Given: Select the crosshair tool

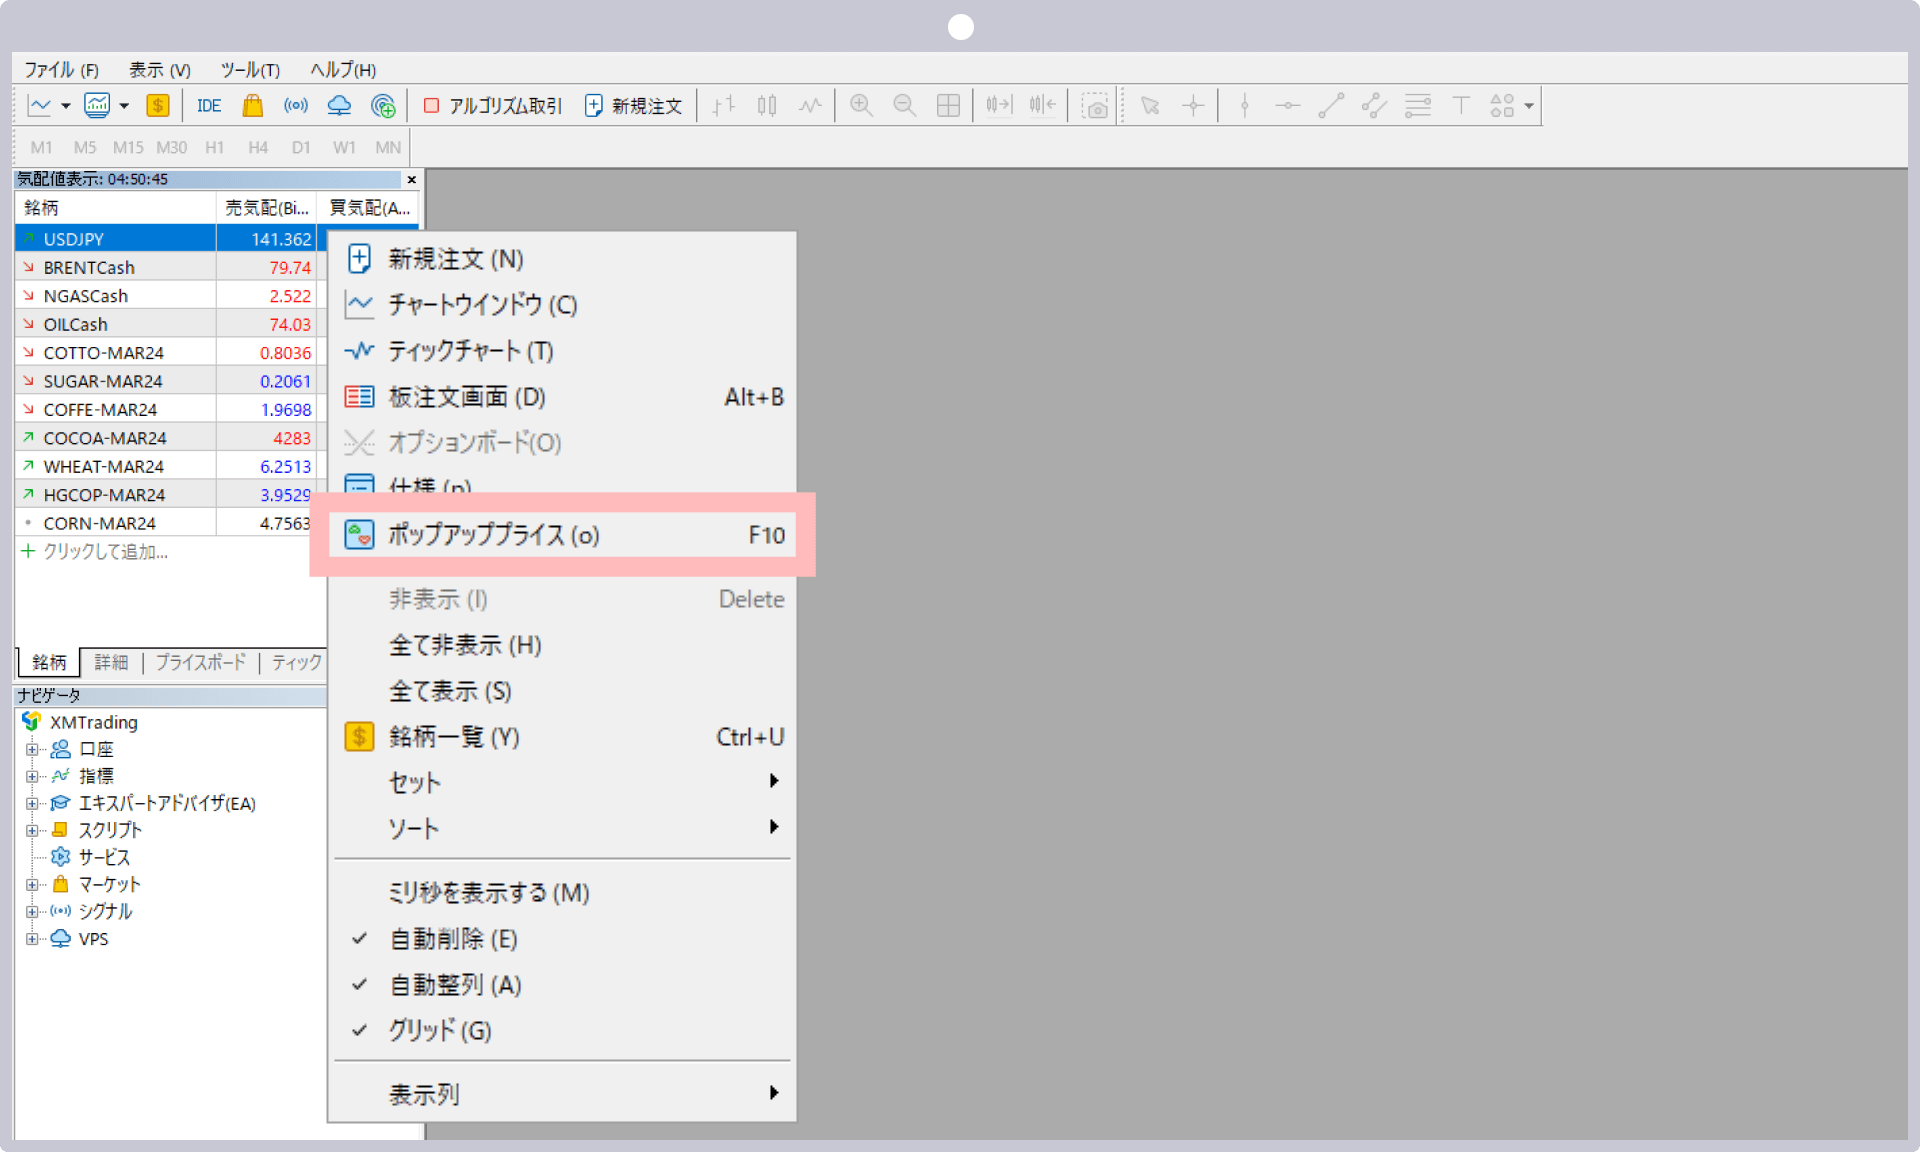Looking at the screenshot, I should 1193,105.
